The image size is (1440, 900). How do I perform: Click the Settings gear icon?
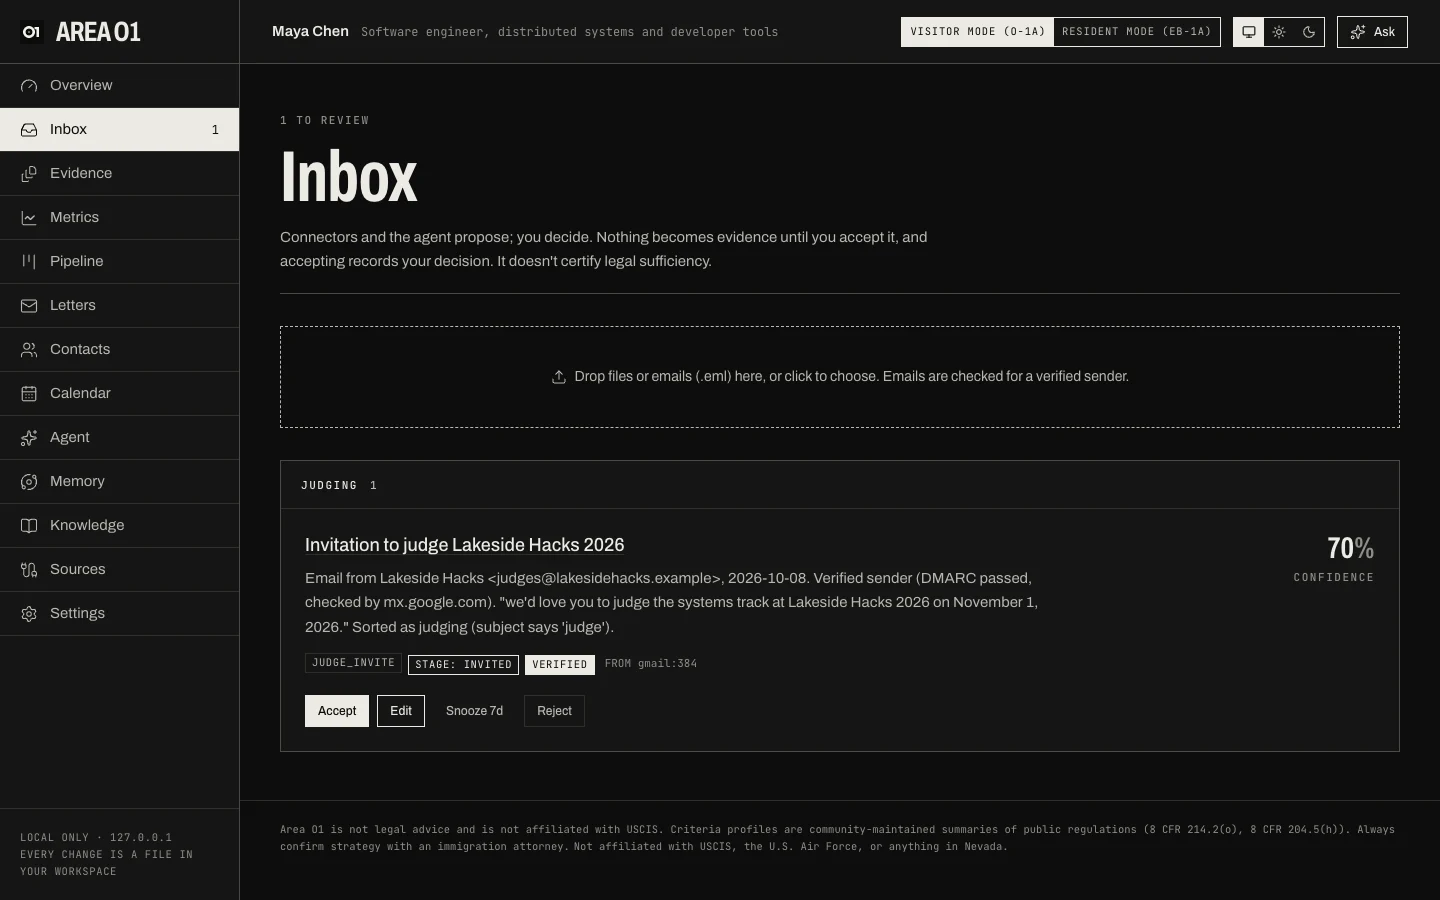click(29, 614)
